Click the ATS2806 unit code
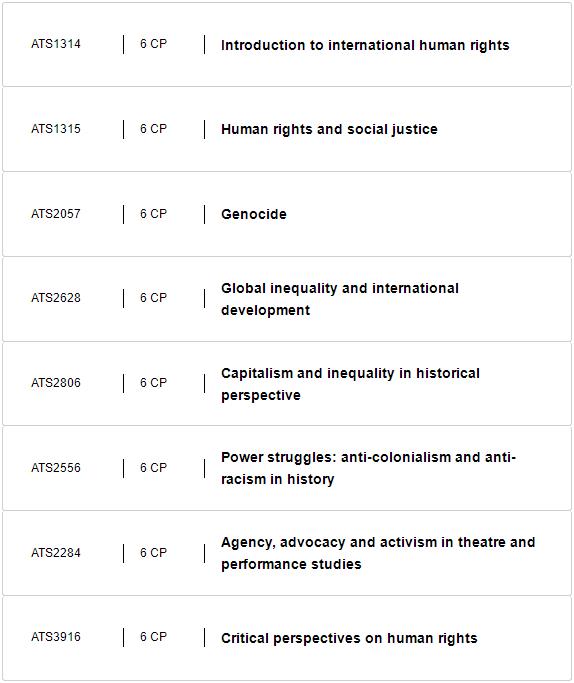This screenshot has height=683, width=574. [x=56, y=383]
